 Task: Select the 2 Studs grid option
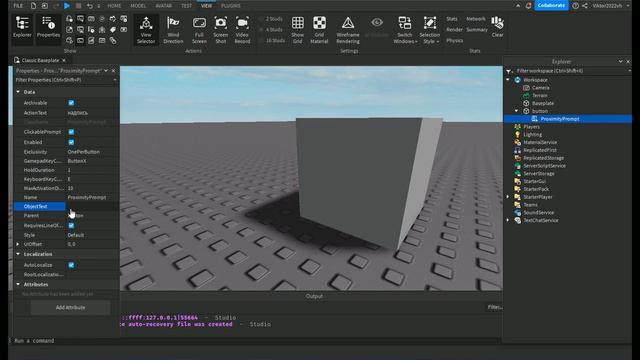point(271,19)
